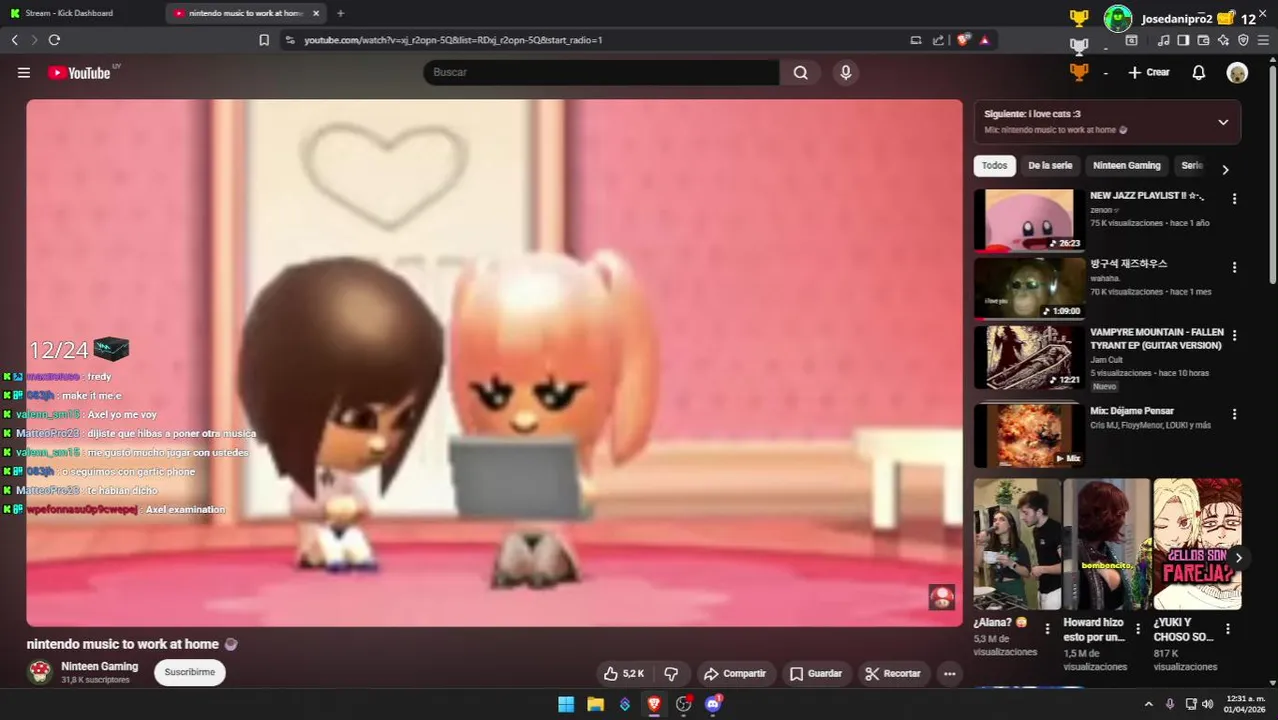1278x720 pixels.
Task: Click the Crear button
Action: (1149, 73)
